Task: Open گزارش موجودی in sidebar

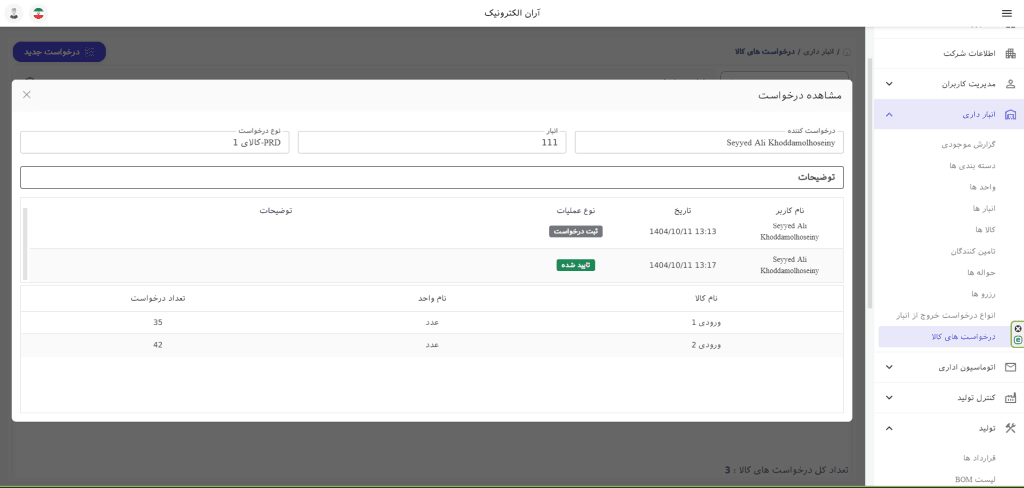Action: click(x=968, y=144)
